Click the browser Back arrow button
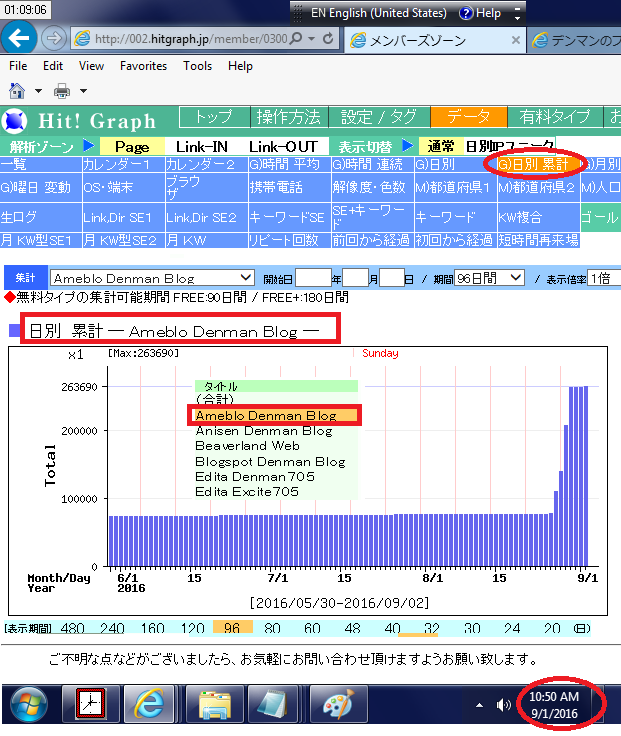621x736 pixels. pos(19,38)
